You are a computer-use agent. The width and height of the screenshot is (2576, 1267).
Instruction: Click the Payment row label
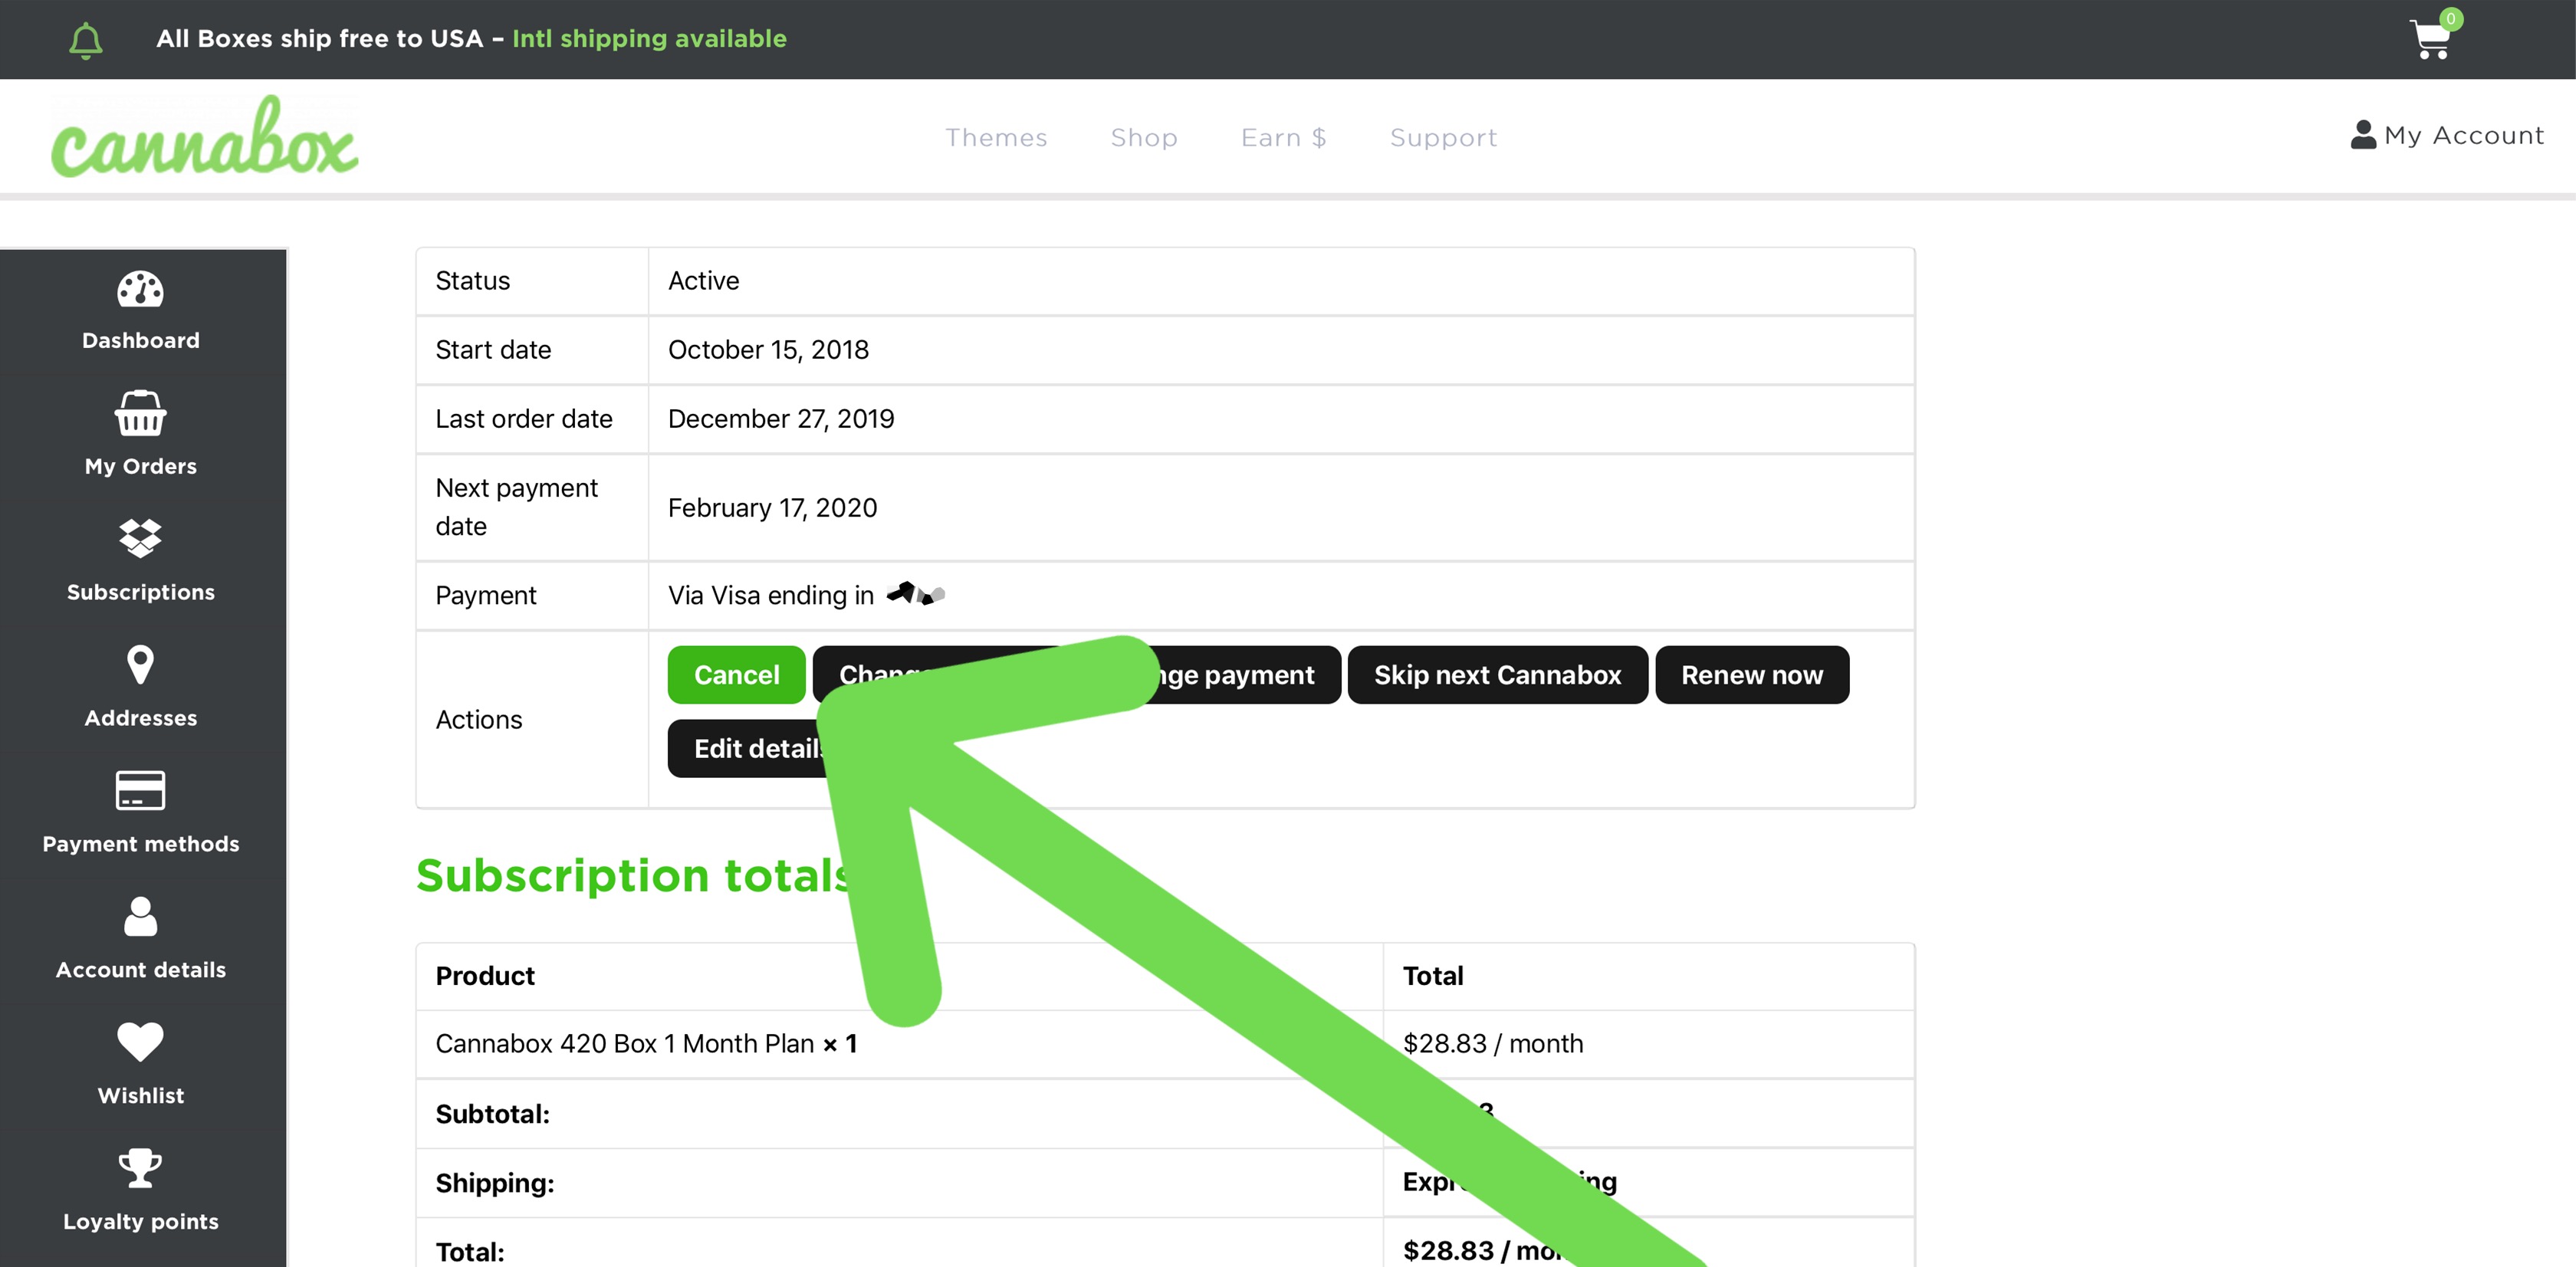pos(485,596)
